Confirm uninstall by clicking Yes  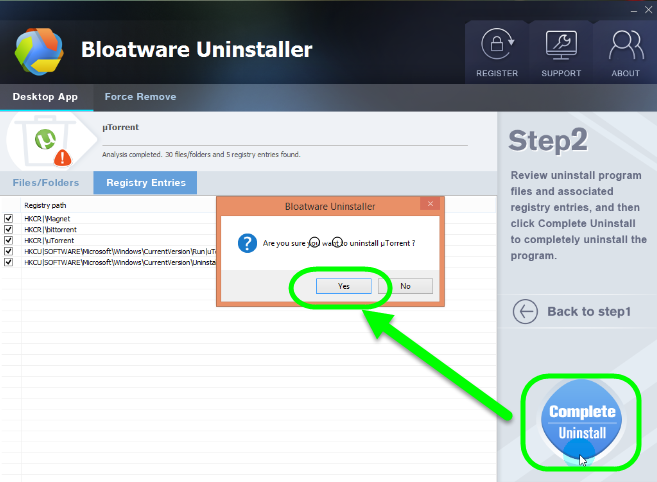[x=344, y=286]
